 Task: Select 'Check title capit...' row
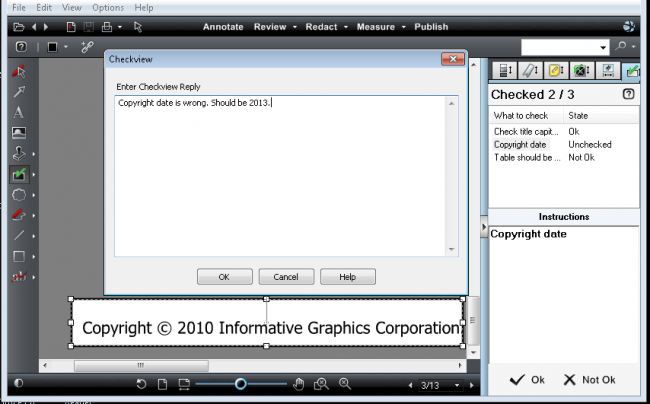coord(564,132)
